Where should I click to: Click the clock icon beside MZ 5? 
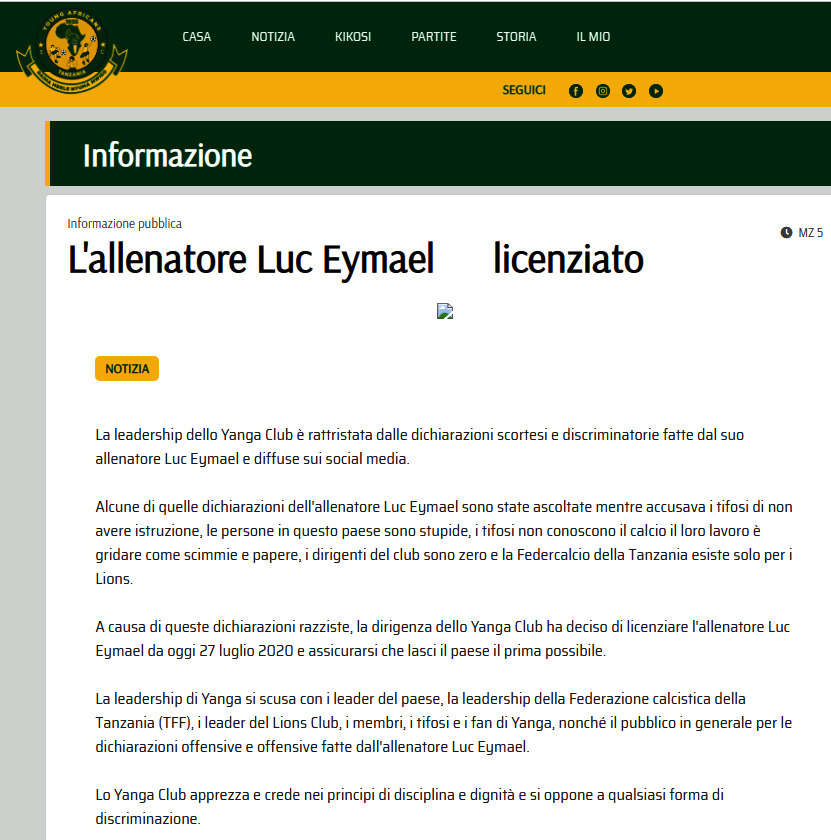[786, 233]
